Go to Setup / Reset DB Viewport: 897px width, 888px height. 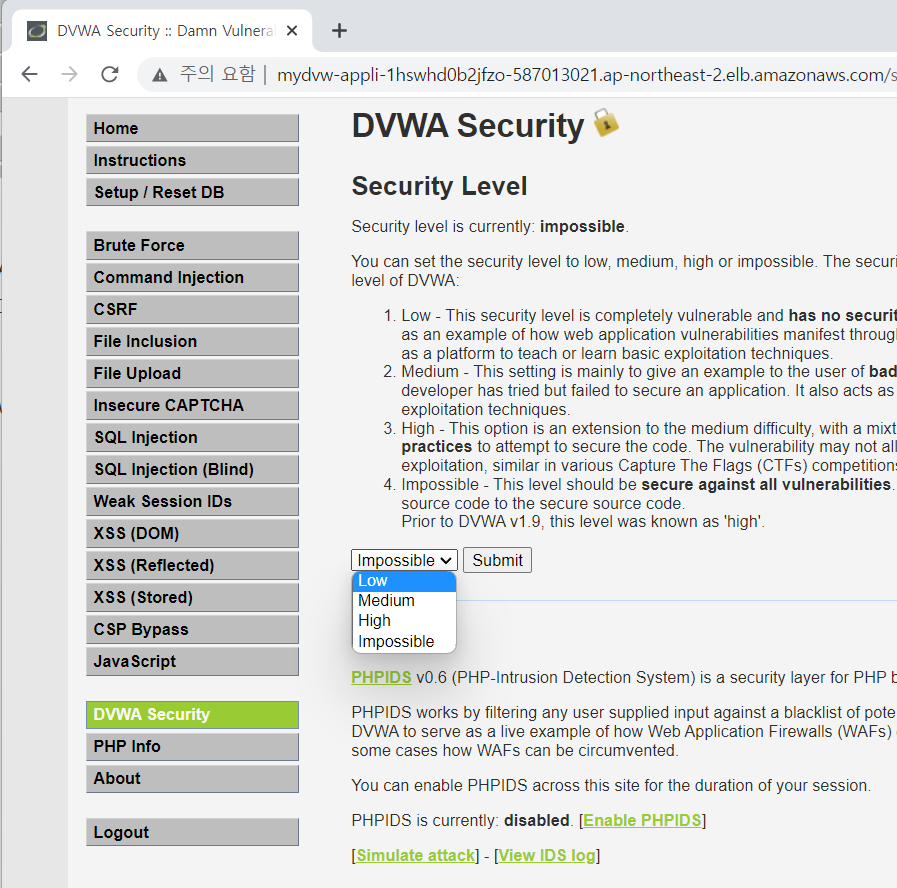[x=192, y=192]
